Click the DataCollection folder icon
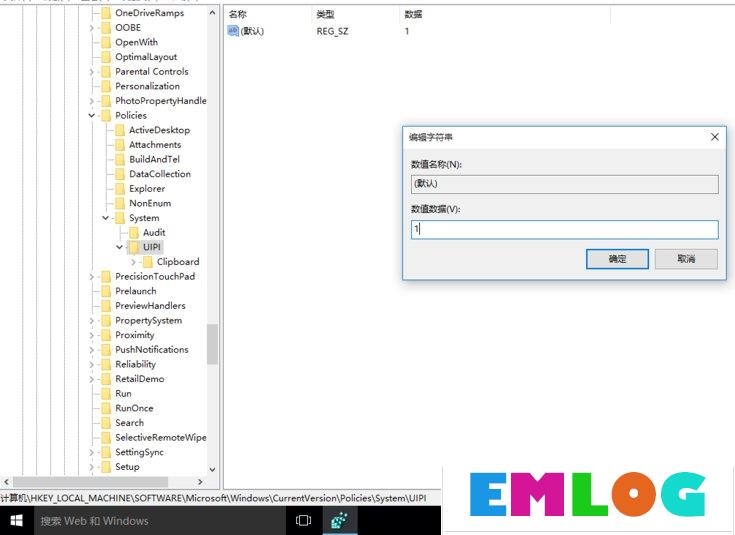Image resolution: width=735 pixels, height=535 pixels. click(x=120, y=174)
